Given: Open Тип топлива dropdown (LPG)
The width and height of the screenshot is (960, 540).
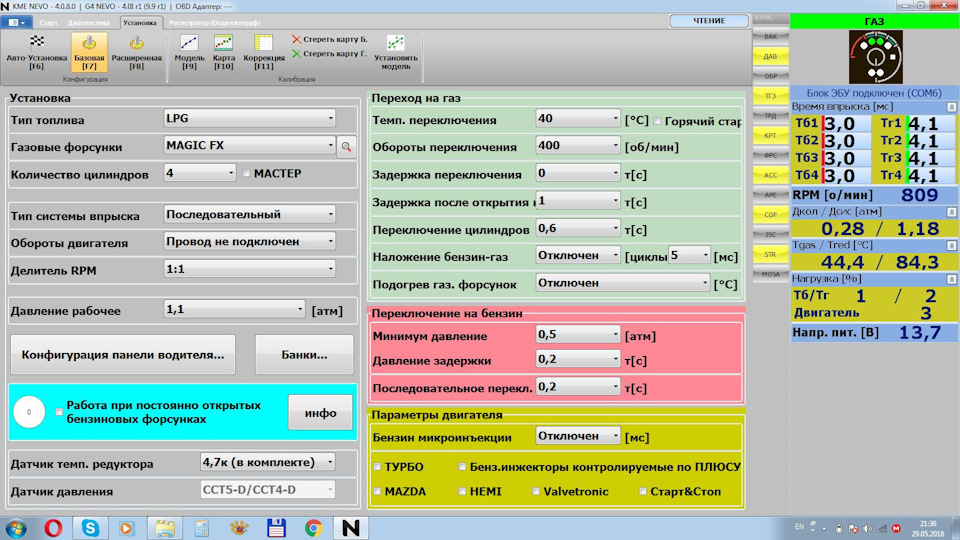Looking at the screenshot, I should click(x=249, y=118).
